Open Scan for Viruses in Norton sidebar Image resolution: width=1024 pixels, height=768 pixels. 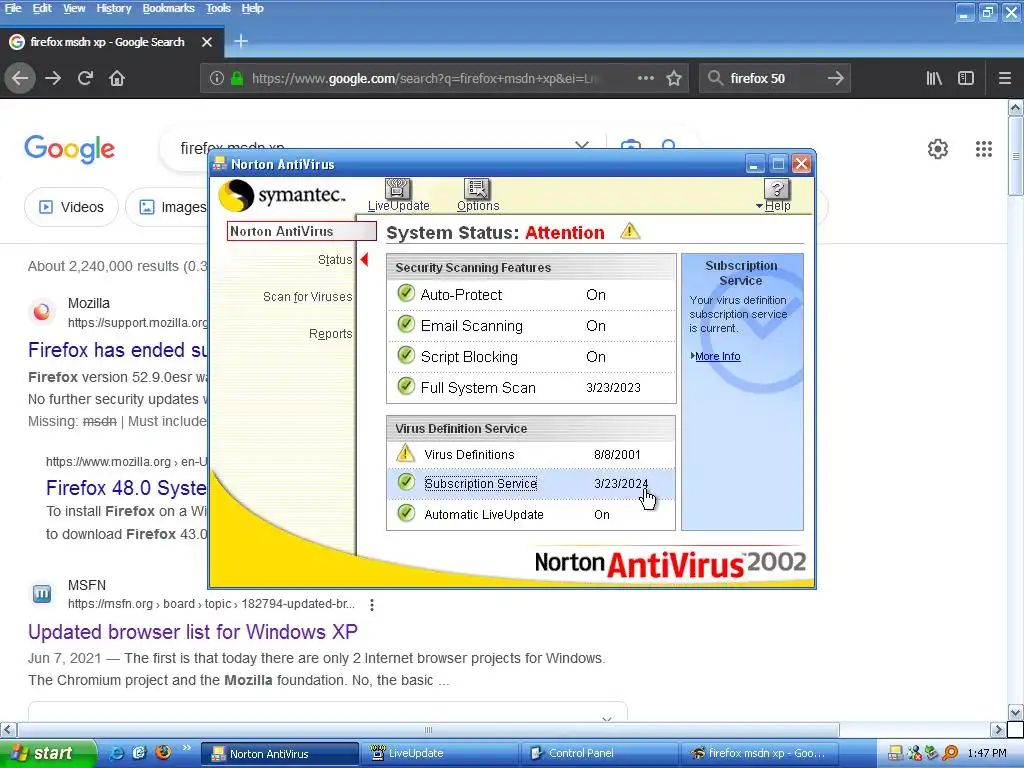307,296
